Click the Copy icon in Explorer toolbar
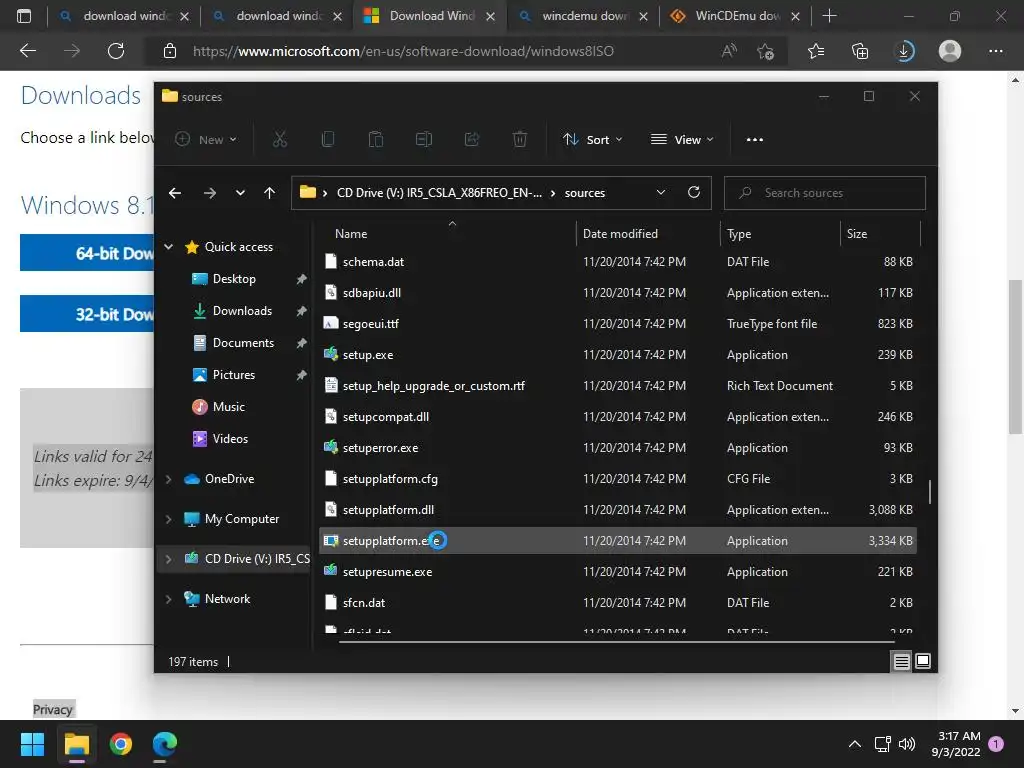This screenshot has width=1024, height=768. [328, 139]
